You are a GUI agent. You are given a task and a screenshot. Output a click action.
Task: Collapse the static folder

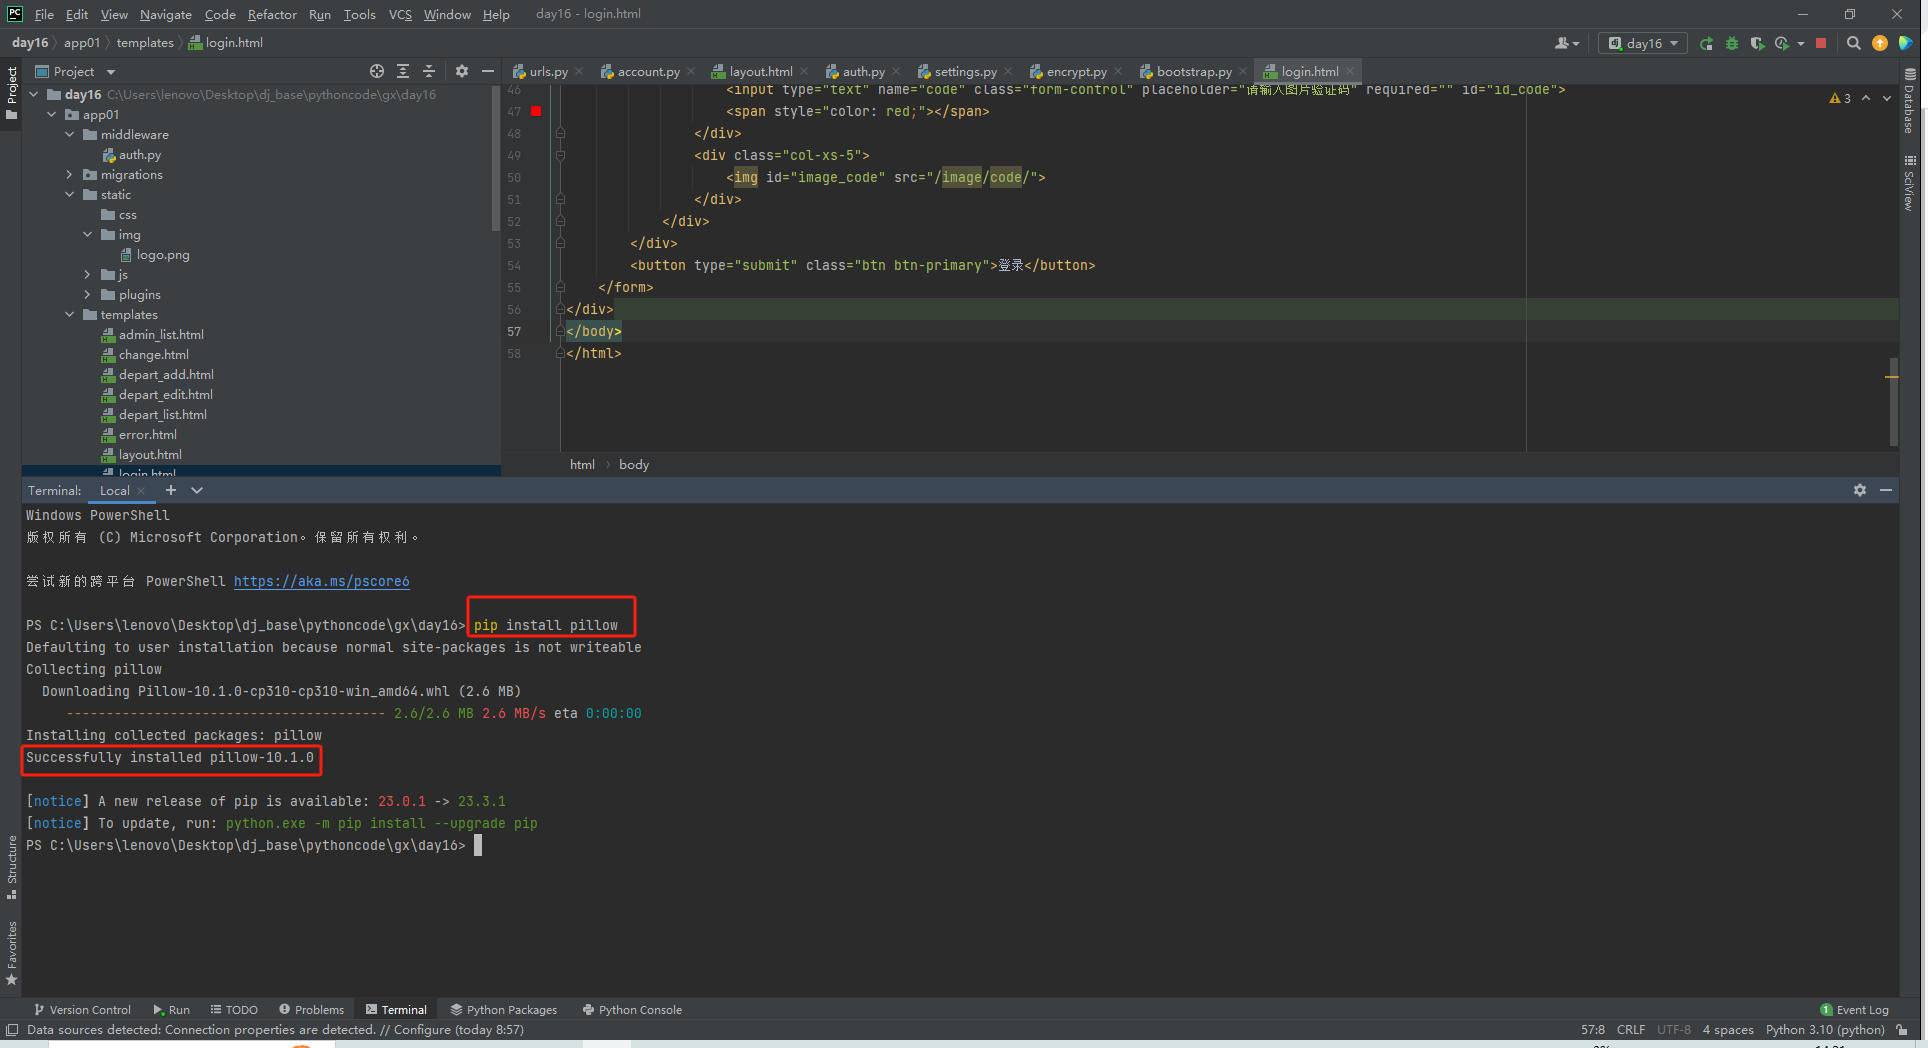tap(70, 195)
